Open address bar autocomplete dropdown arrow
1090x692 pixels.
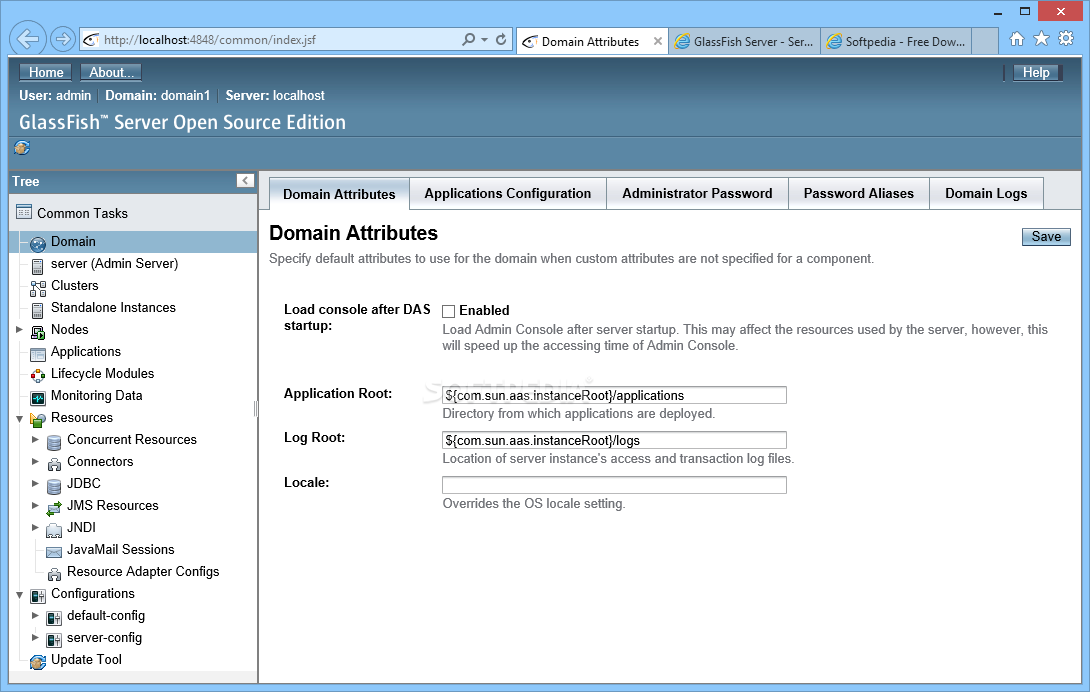(x=485, y=40)
